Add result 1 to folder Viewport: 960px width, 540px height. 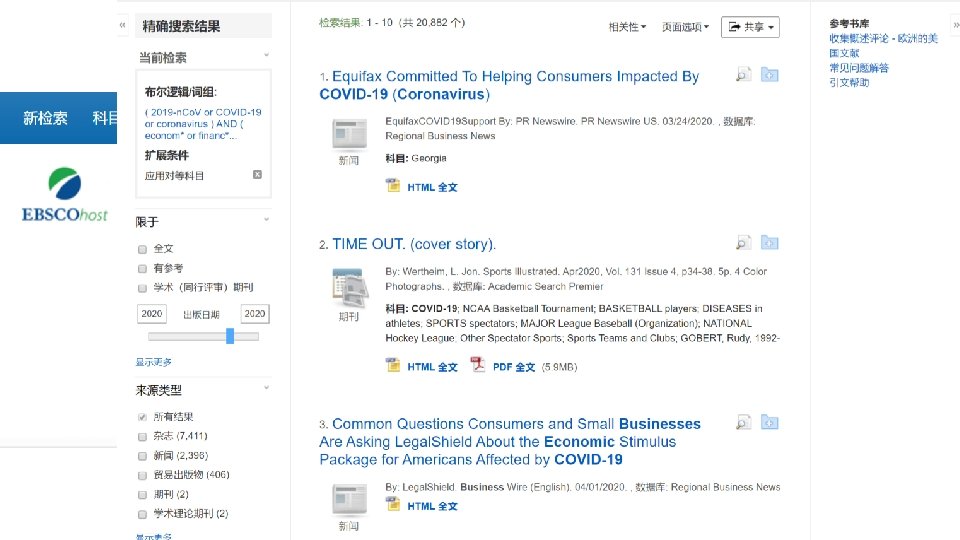click(770, 75)
